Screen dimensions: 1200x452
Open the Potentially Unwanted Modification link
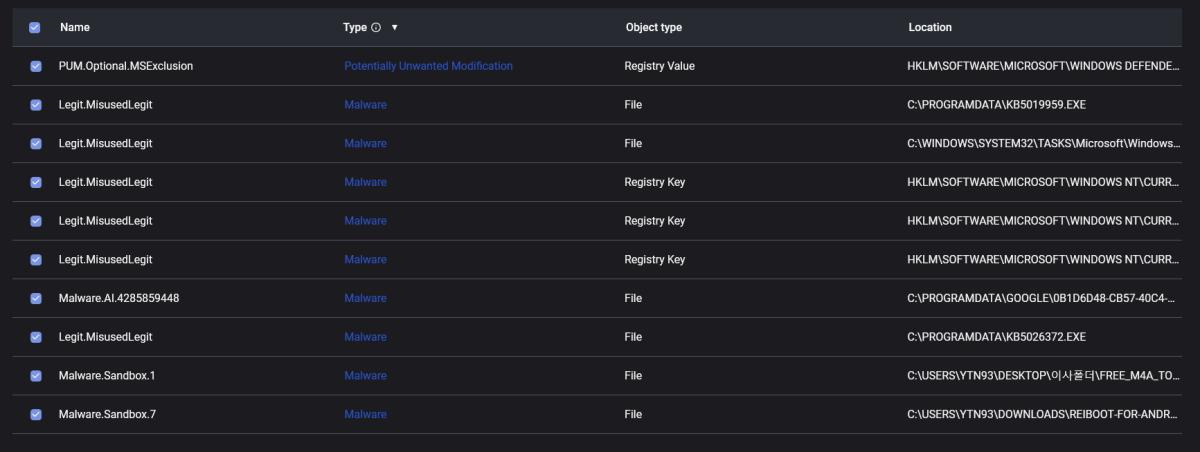[x=428, y=66]
